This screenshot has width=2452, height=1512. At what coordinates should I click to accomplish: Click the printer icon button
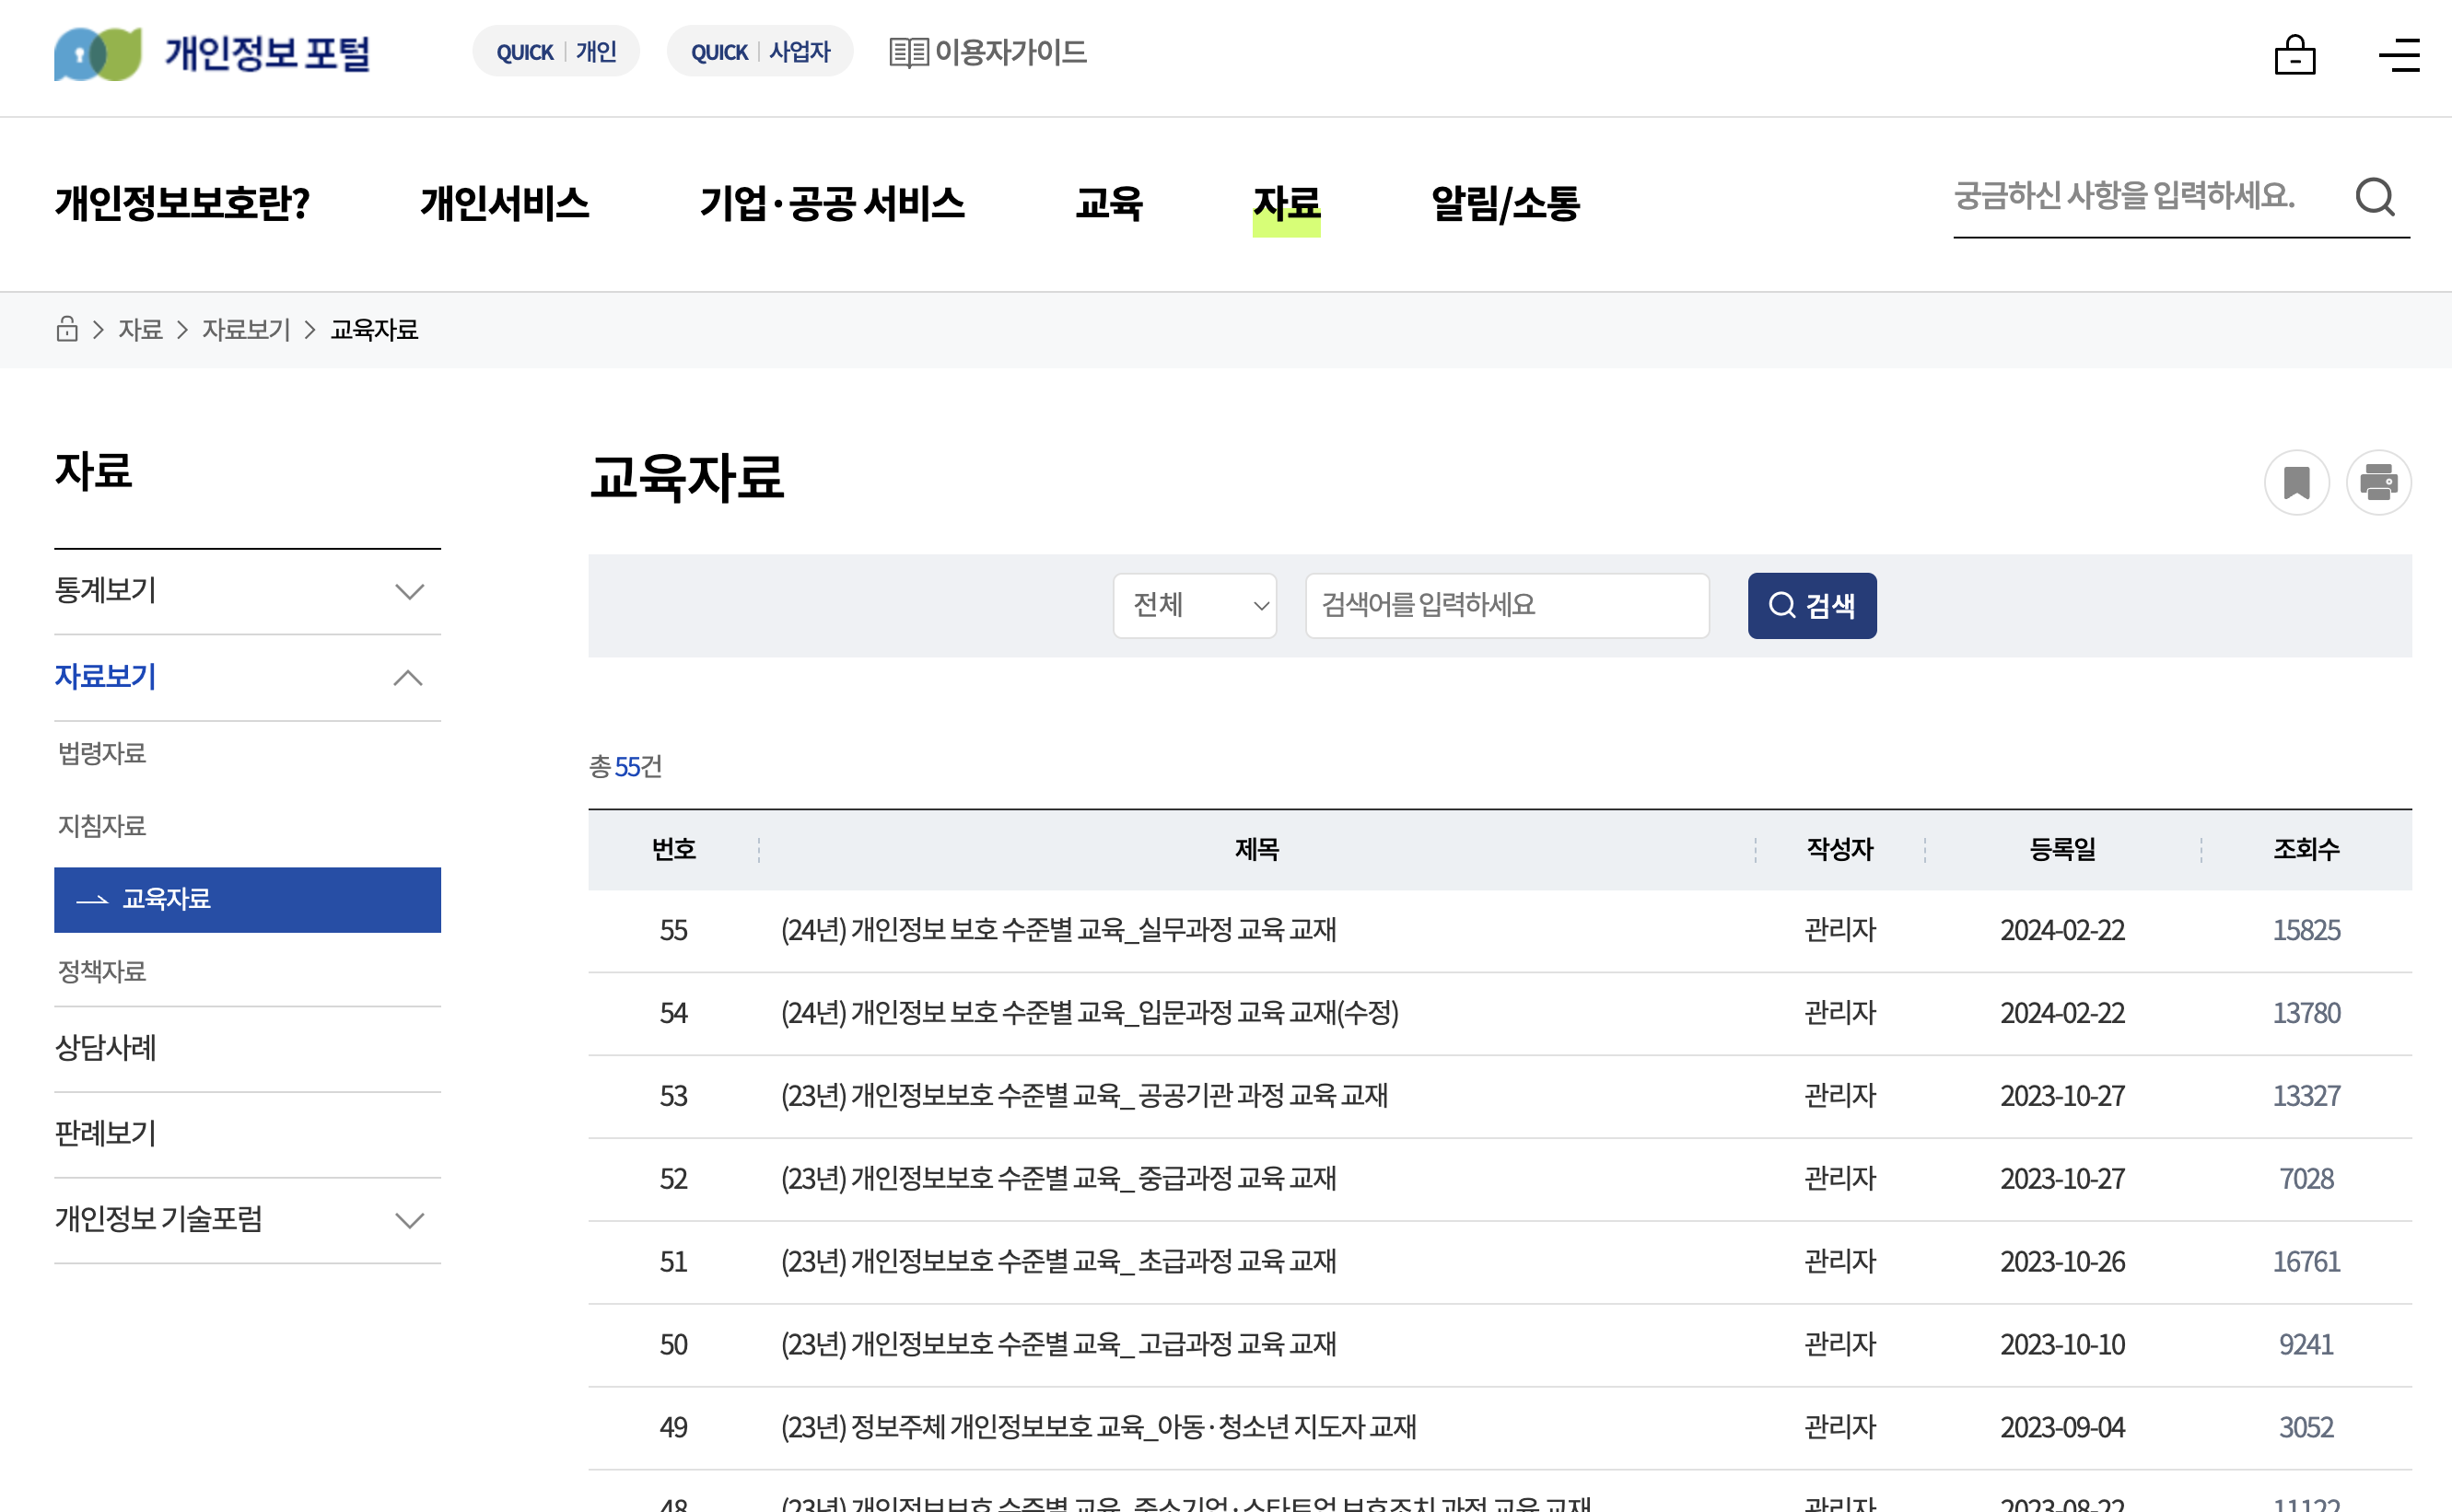pyautogui.click(x=2378, y=483)
